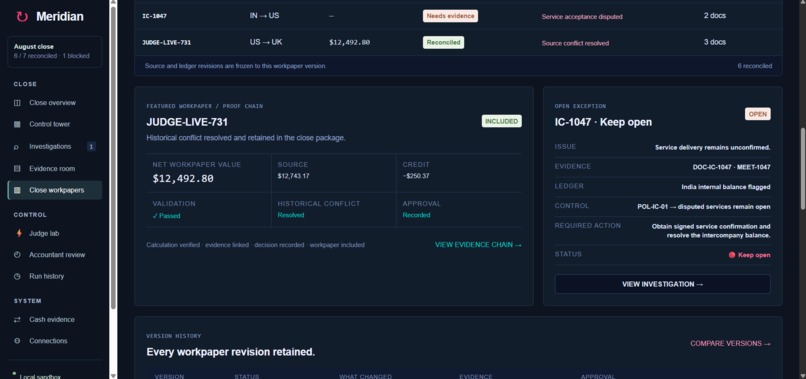The height and width of the screenshot is (379, 806).
Task: Click the Connections sidebar icon
Action: click(17, 341)
